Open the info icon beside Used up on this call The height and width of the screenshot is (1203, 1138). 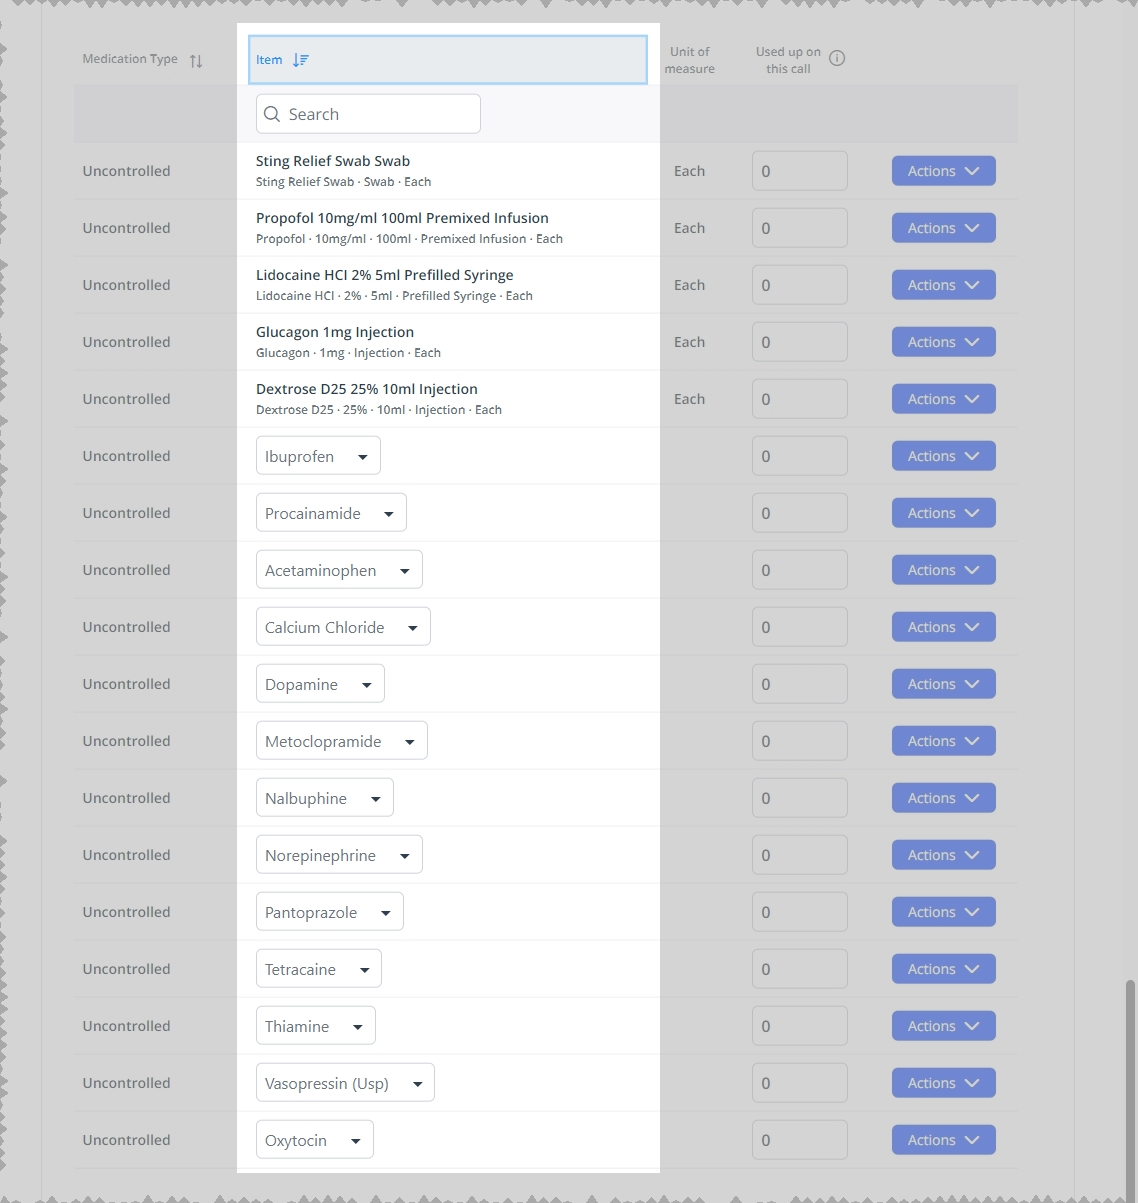pos(837,58)
